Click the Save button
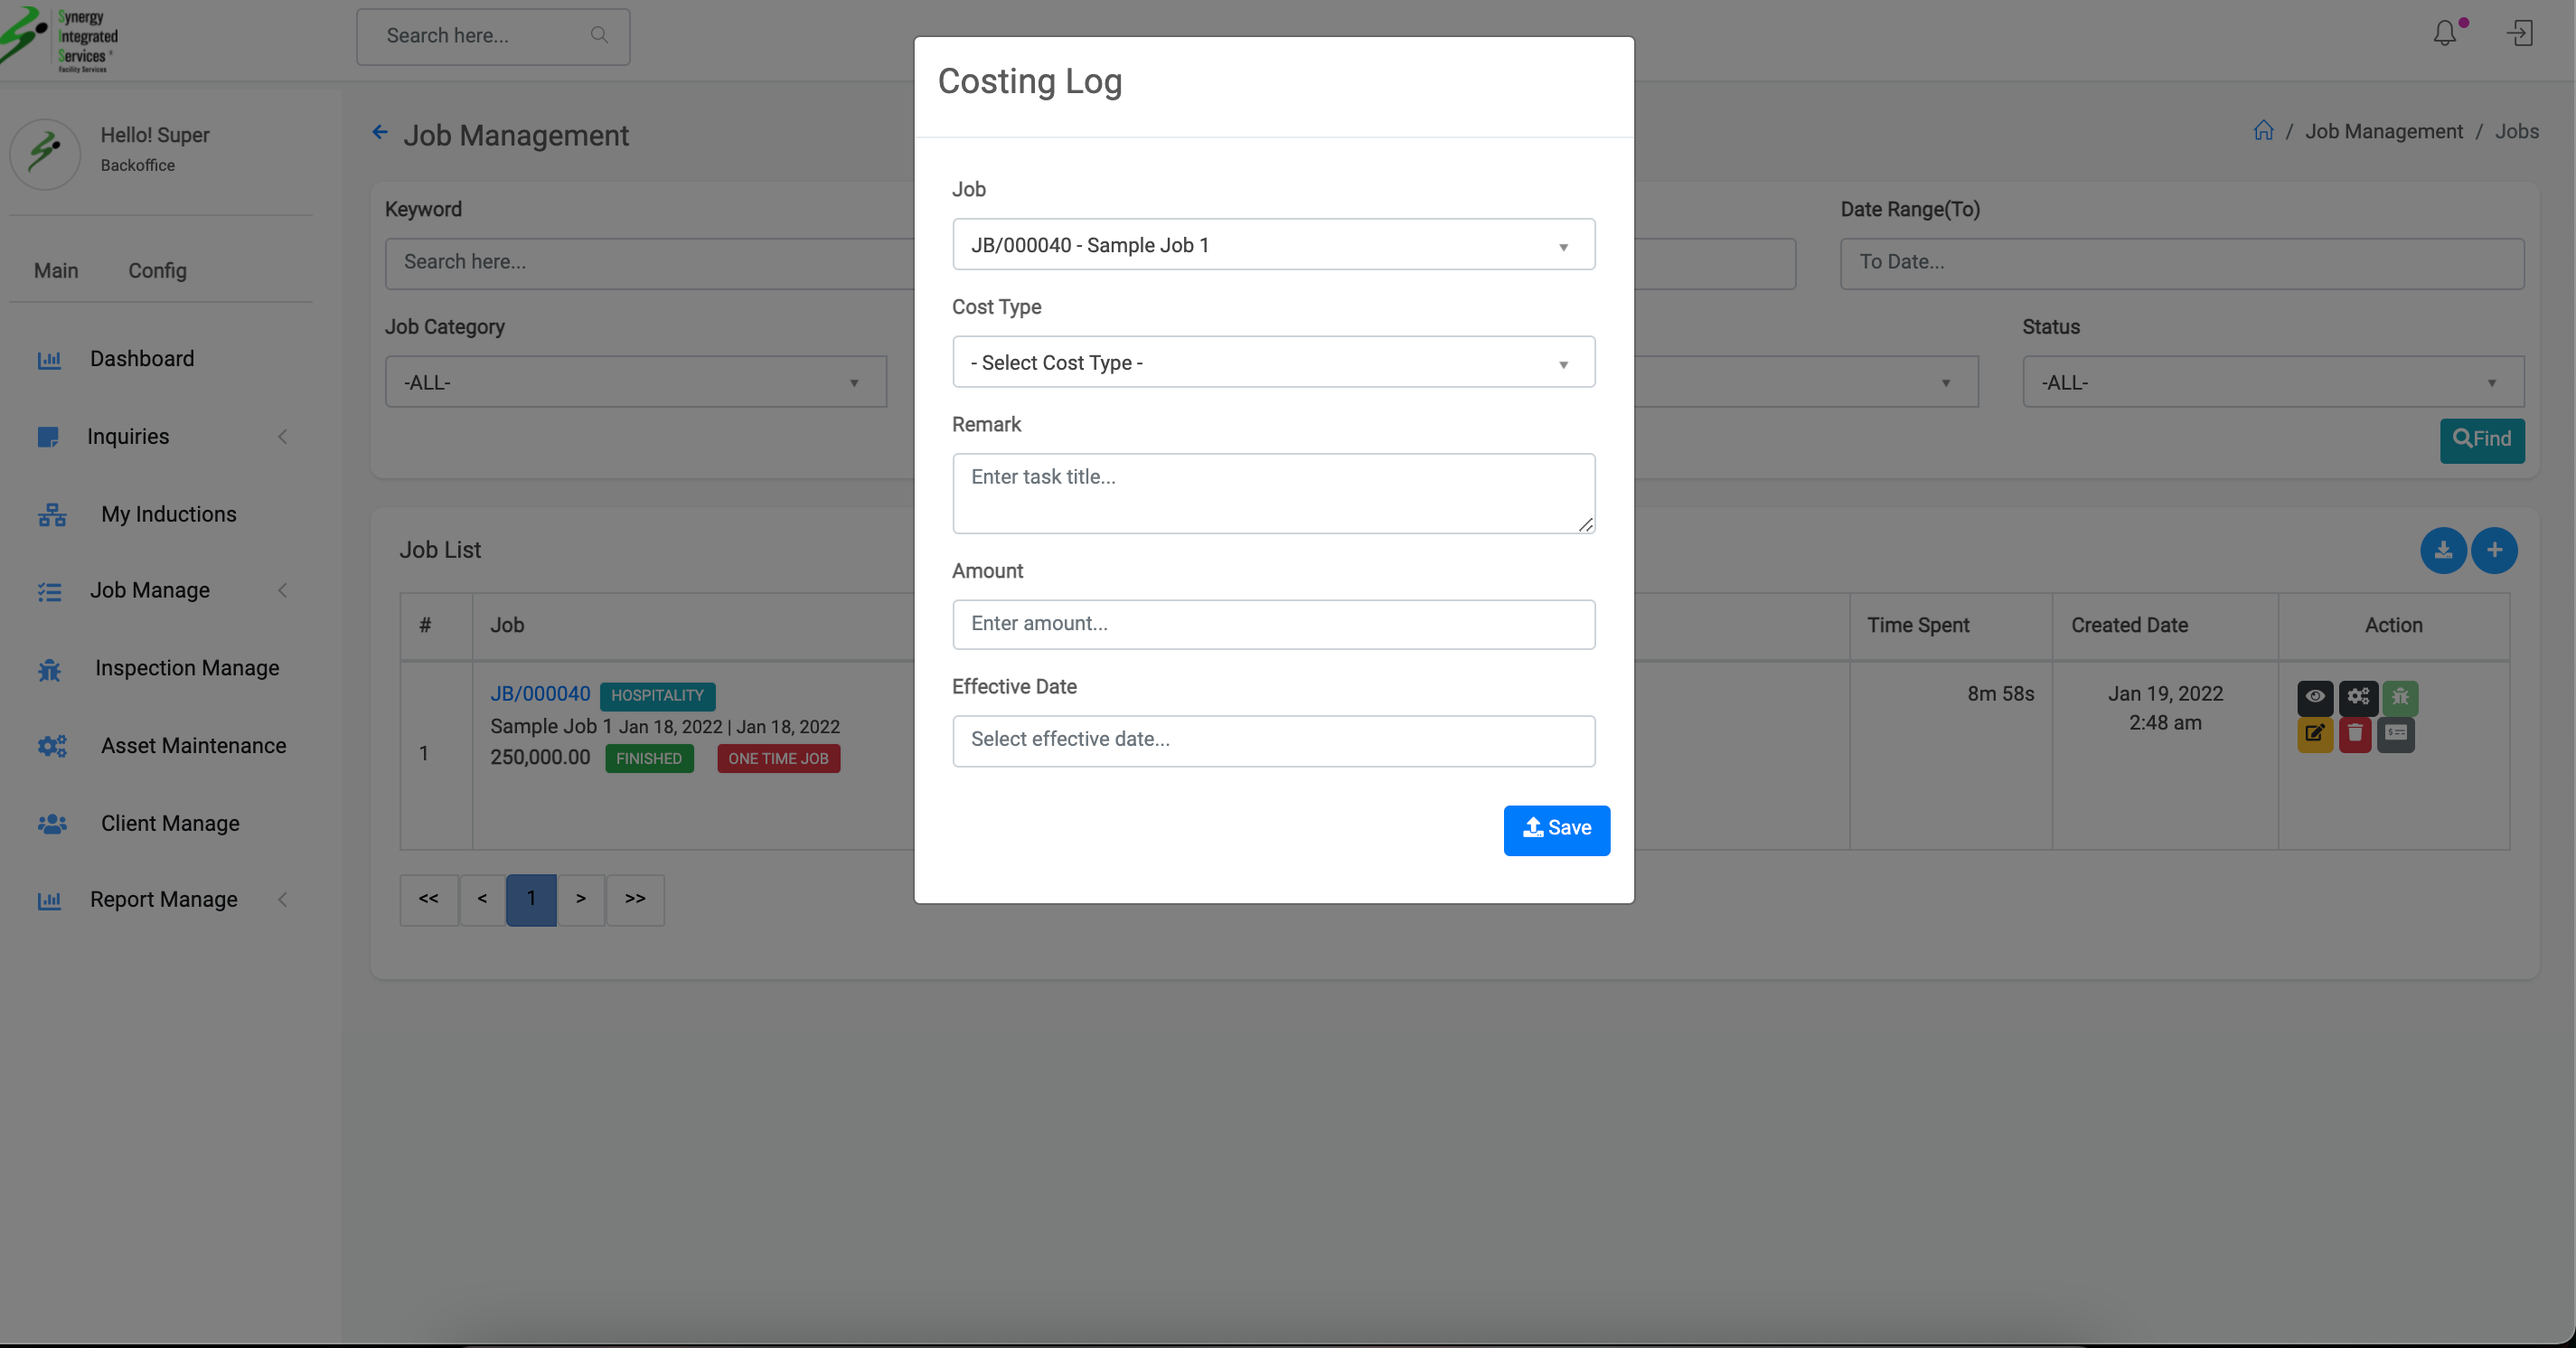2576x1348 pixels. click(1556, 829)
